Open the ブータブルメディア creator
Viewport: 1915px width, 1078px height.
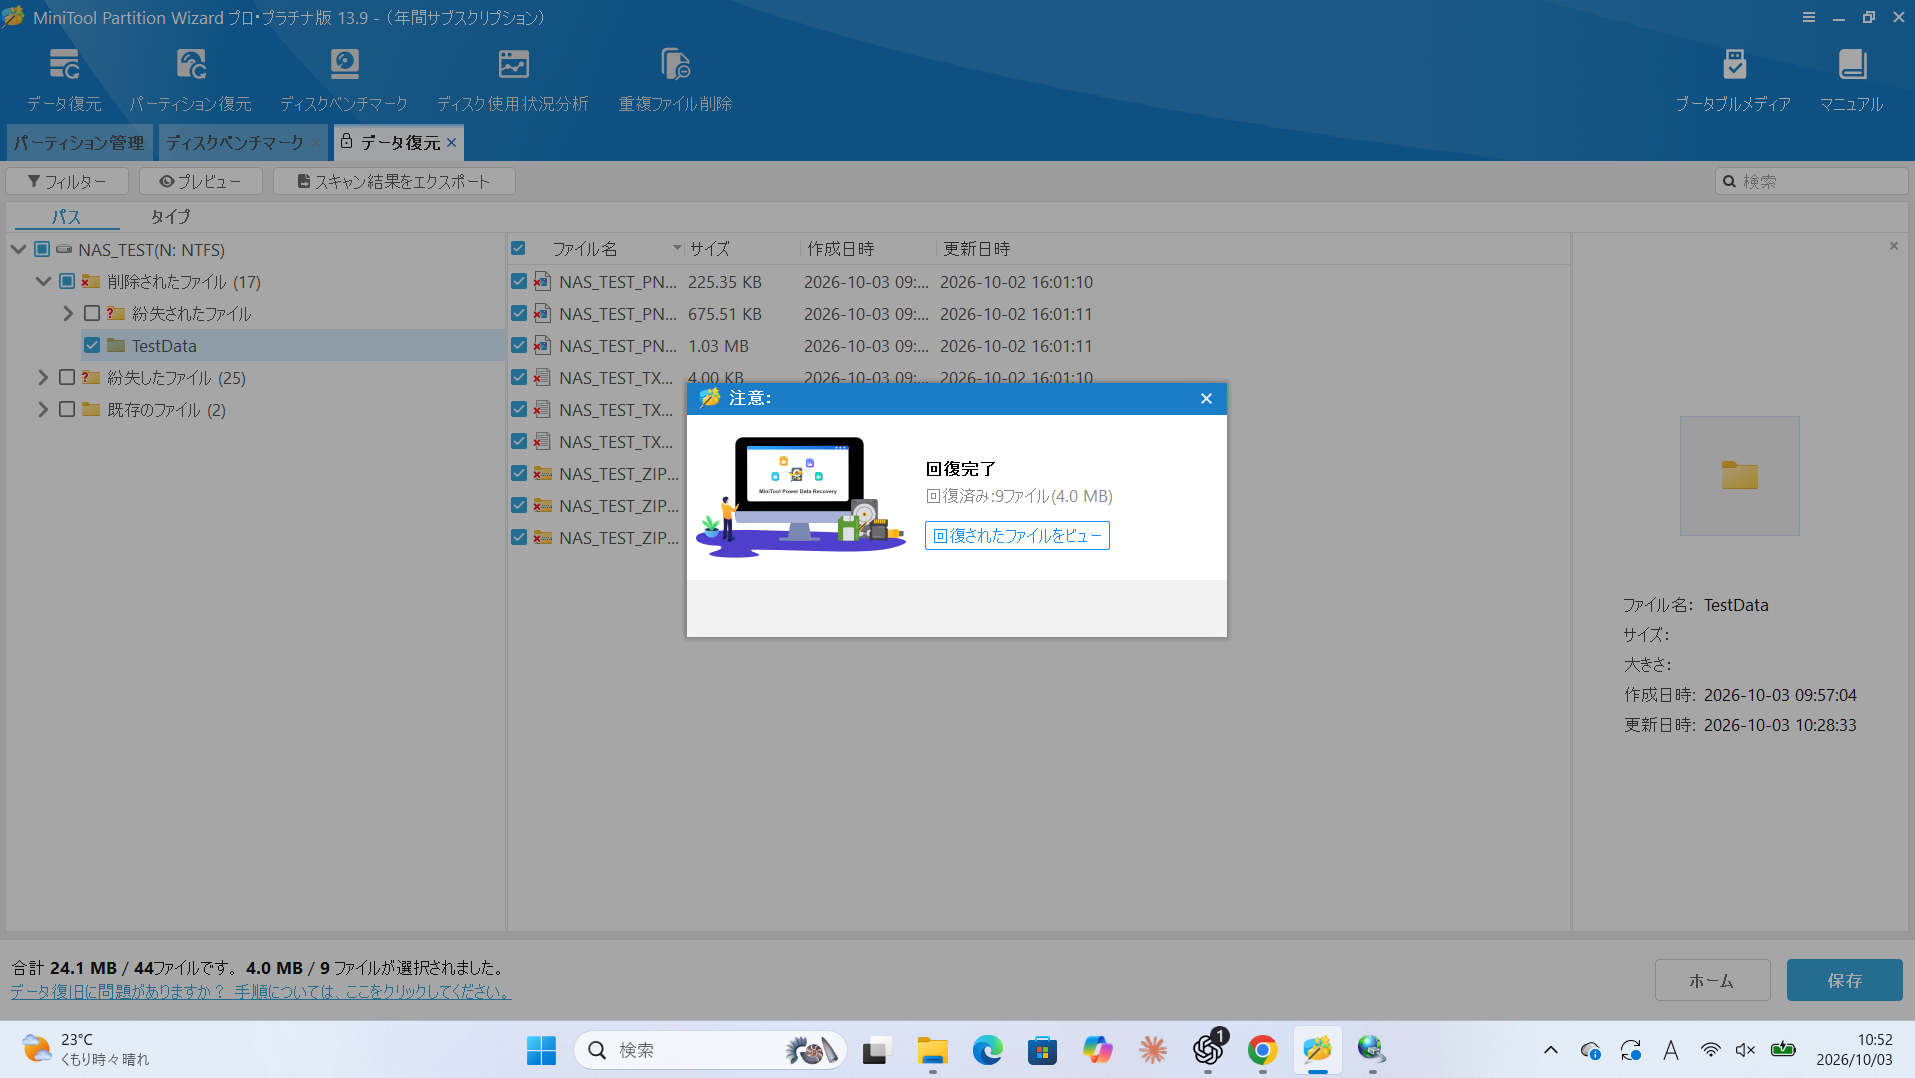tap(1733, 80)
